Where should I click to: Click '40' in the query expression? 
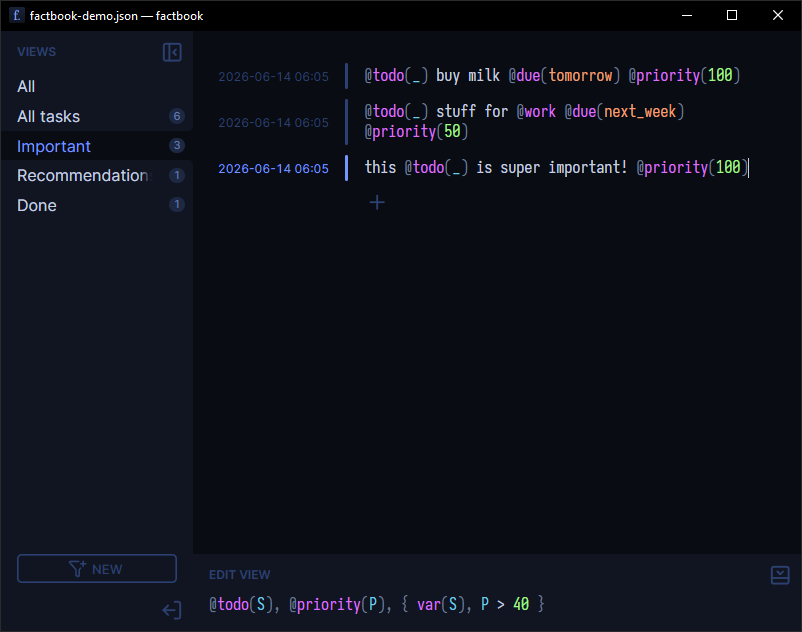(521, 604)
